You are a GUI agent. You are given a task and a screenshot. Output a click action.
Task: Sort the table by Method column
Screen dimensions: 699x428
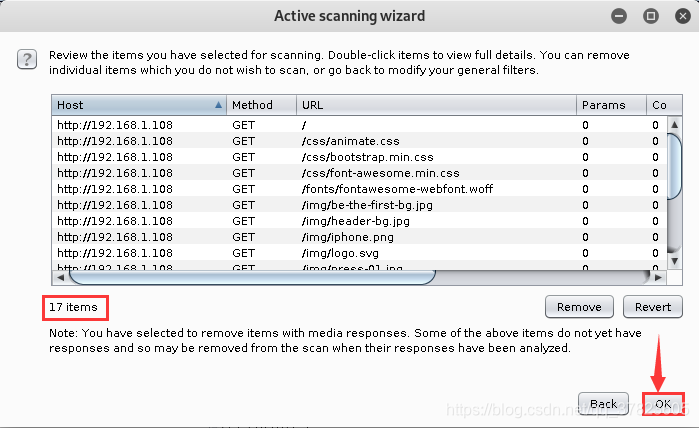tap(261, 105)
